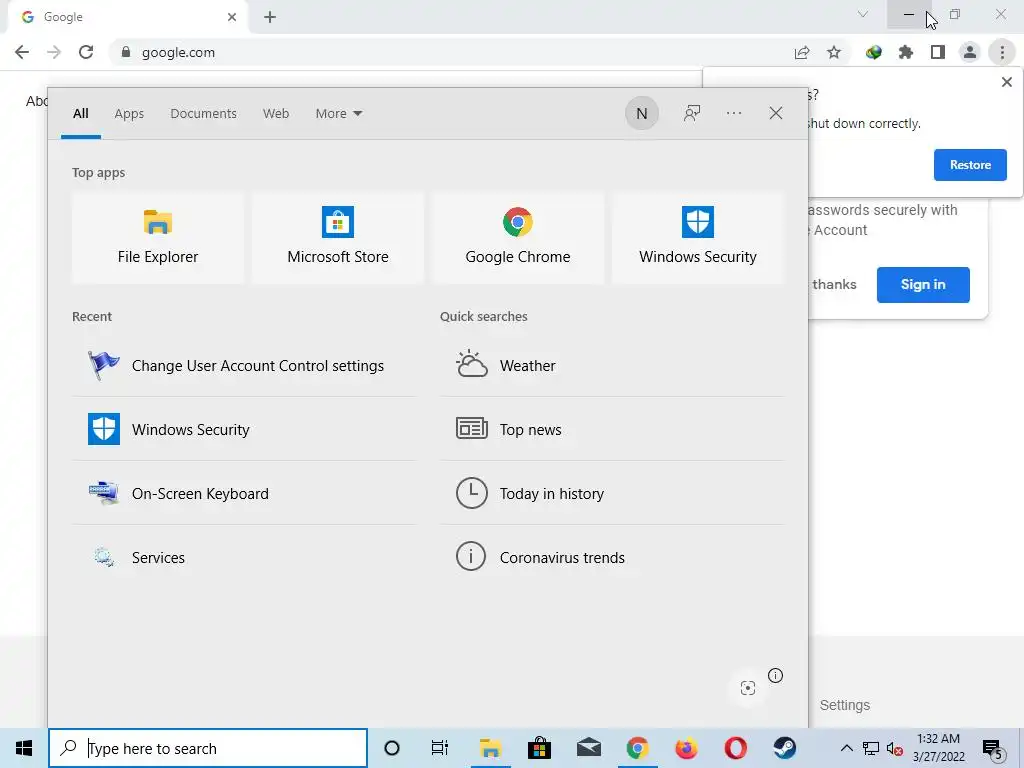The width and height of the screenshot is (1024, 768).
Task: Click the download manager extension icon
Action: coord(874,52)
